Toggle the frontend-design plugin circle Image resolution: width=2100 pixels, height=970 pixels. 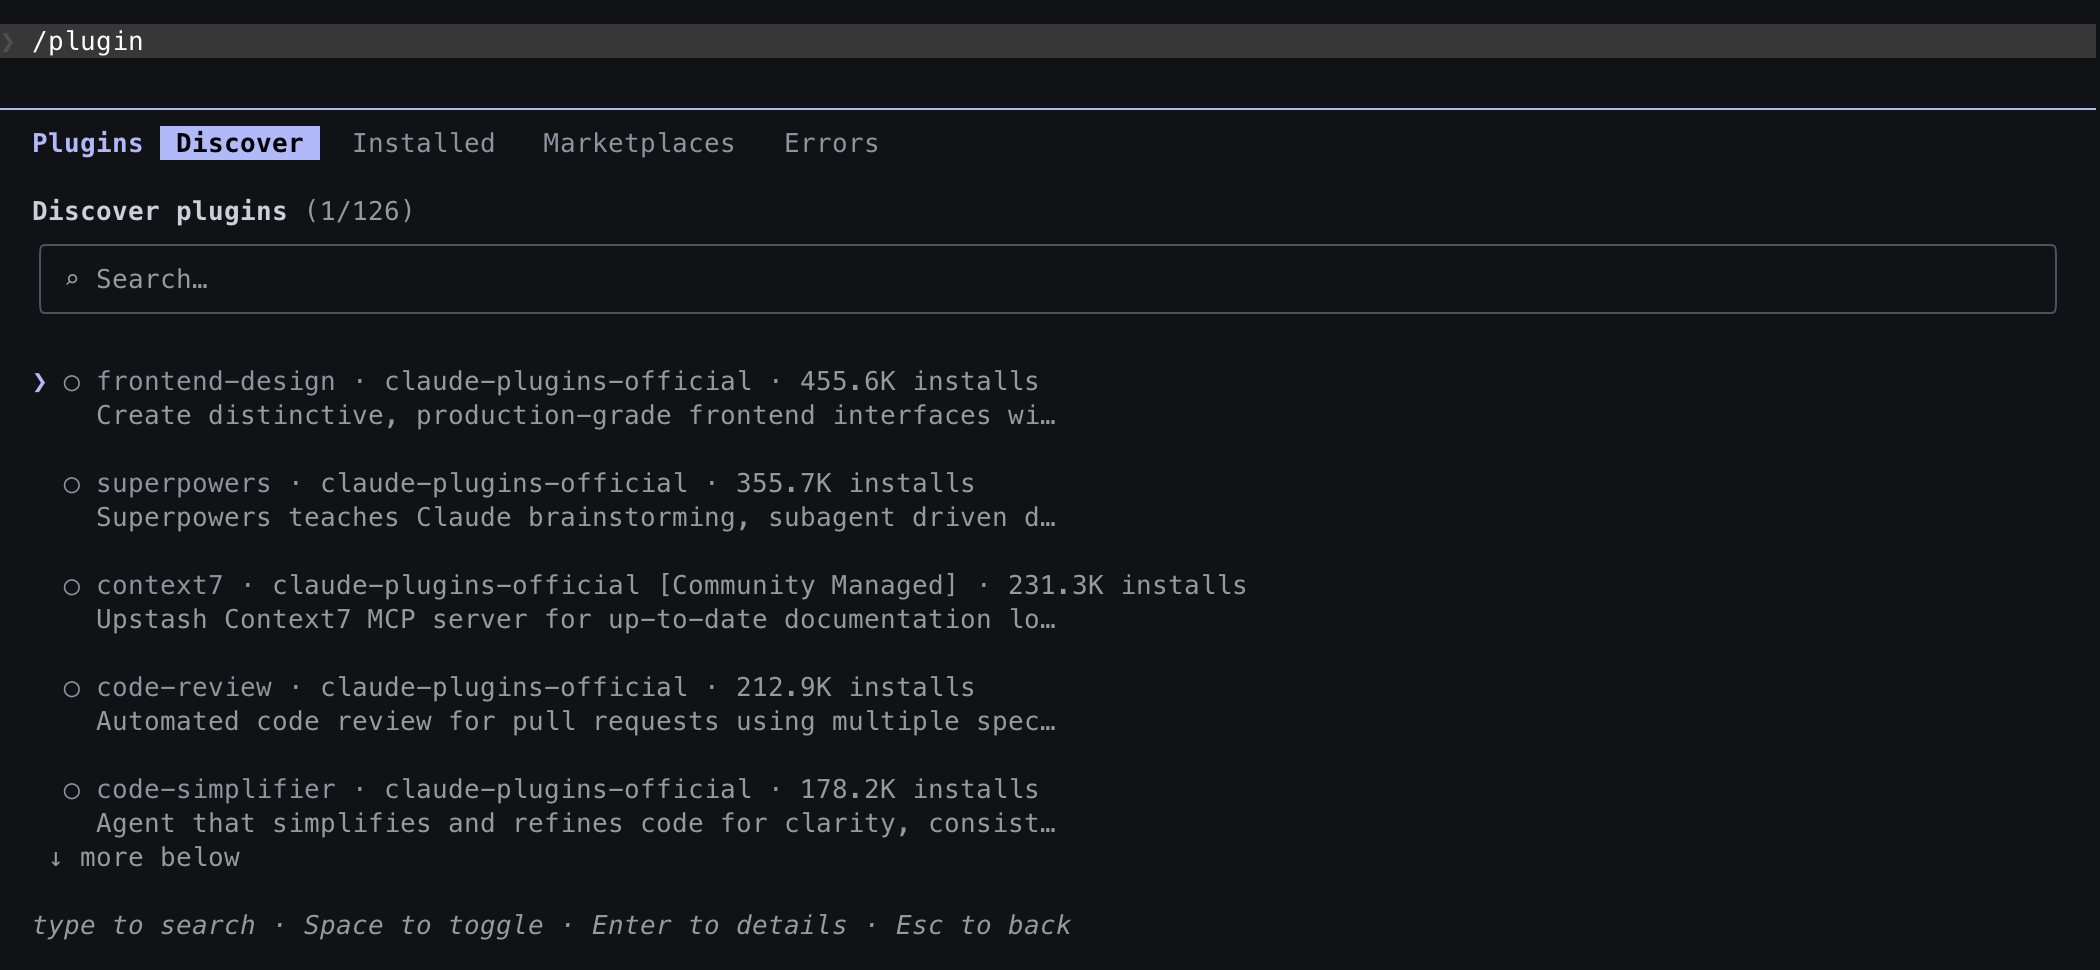click(72, 382)
